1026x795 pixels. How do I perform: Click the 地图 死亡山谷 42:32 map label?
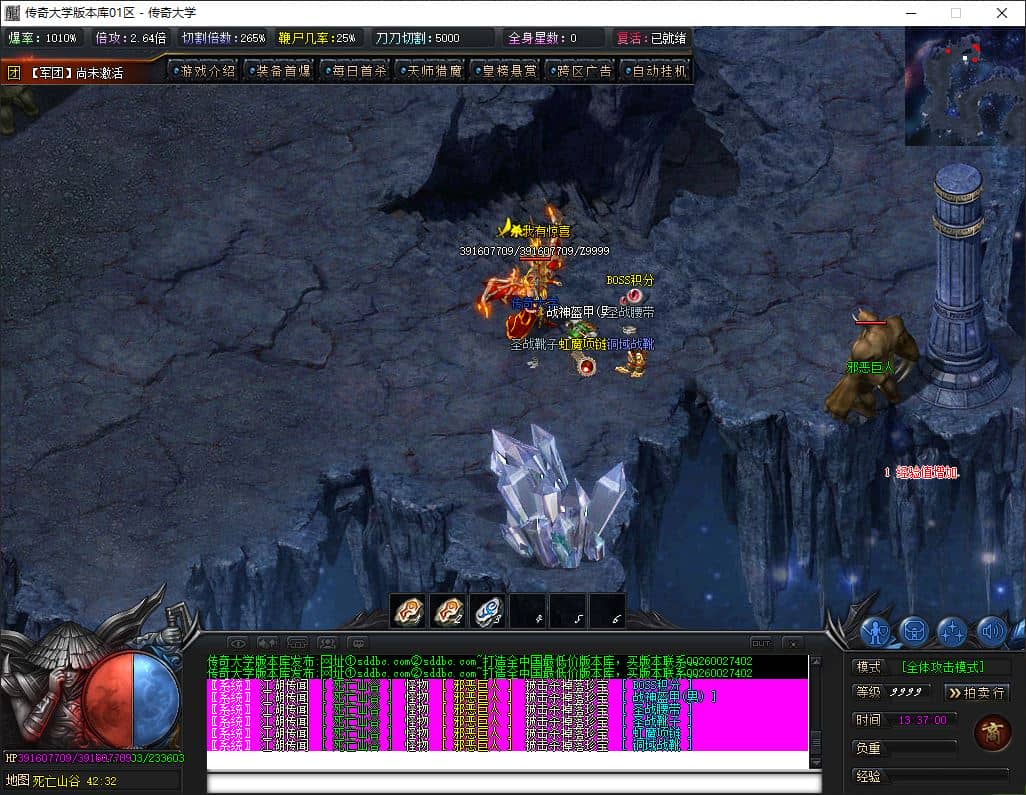coord(62,781)
